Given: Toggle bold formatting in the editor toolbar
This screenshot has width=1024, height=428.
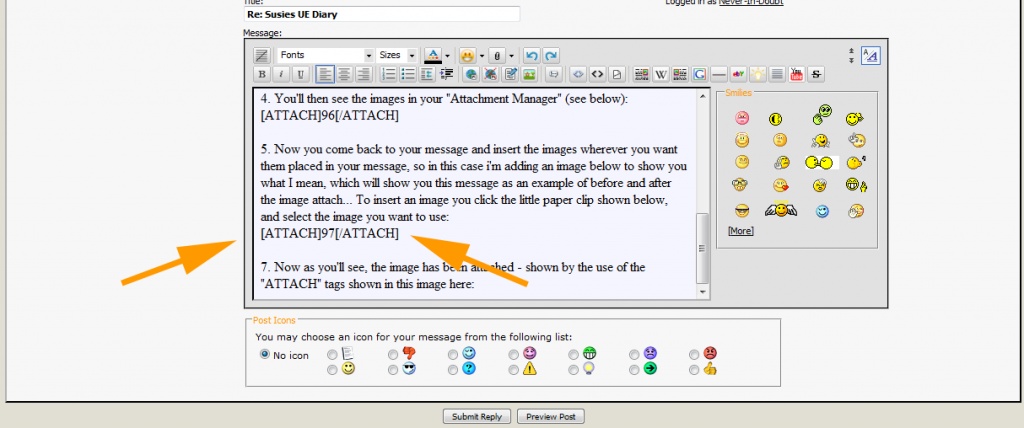Looking at the screenshot, I should (x=262, y=74).
